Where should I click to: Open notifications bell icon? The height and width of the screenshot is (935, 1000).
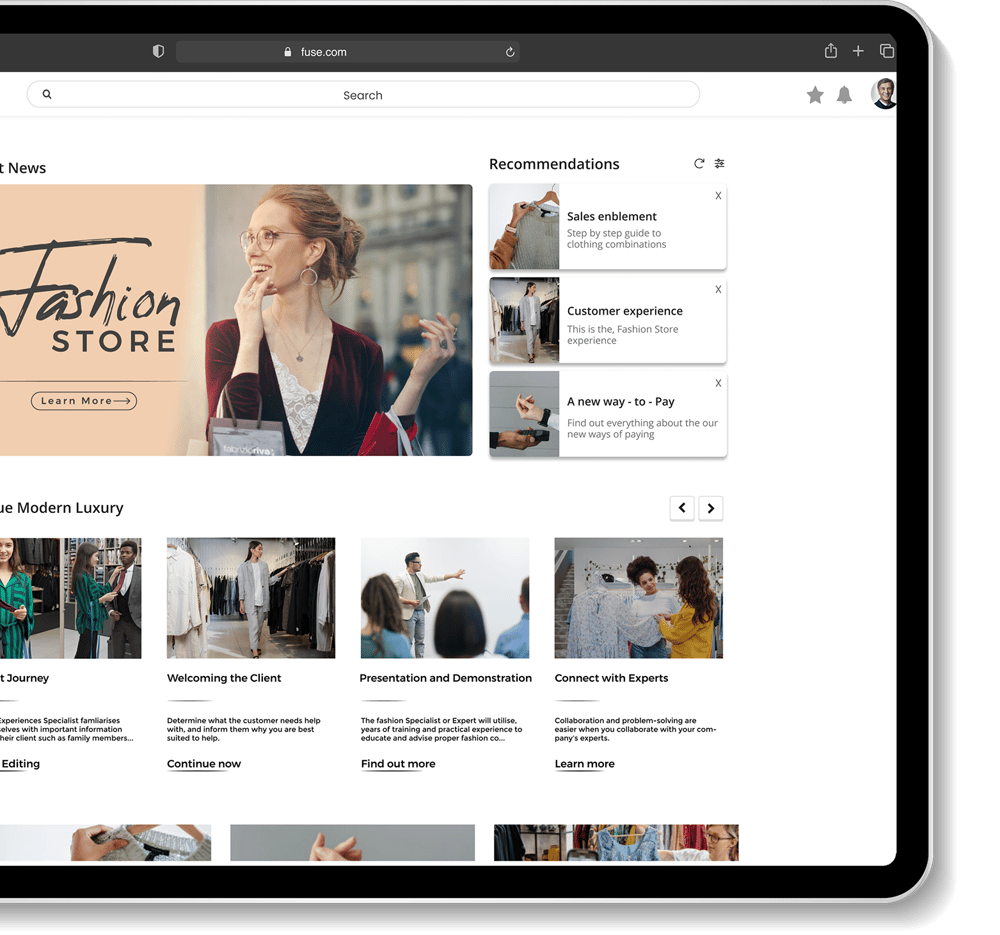coord(844,95)
